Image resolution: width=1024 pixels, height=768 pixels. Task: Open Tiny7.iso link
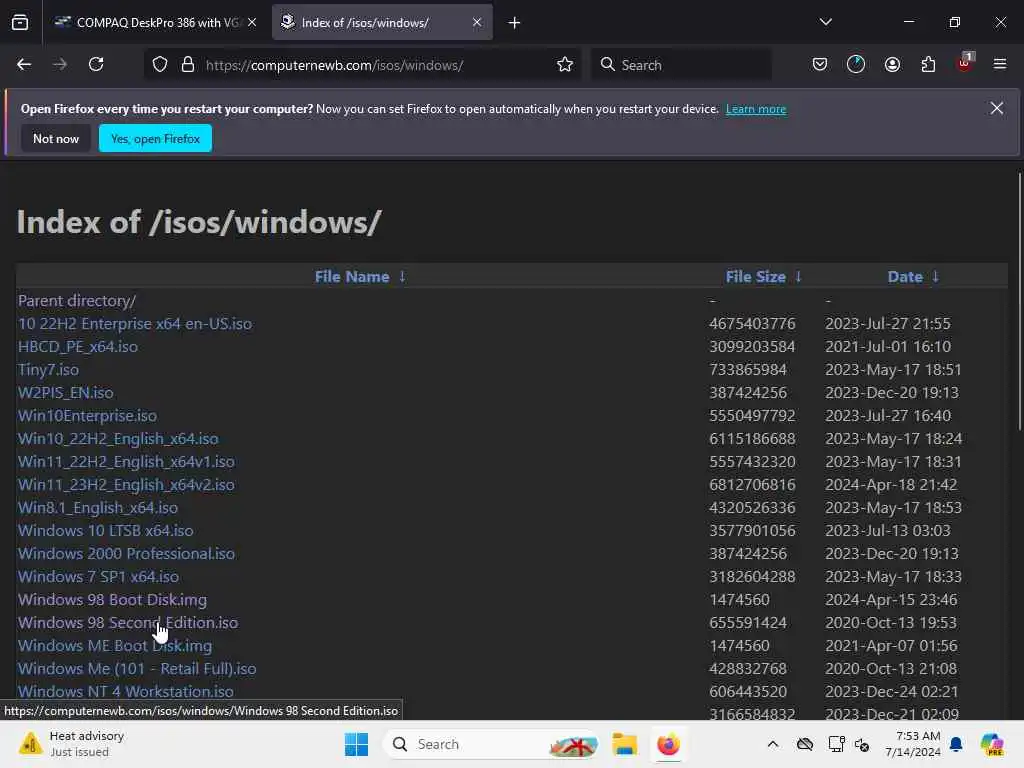point(48,370)
